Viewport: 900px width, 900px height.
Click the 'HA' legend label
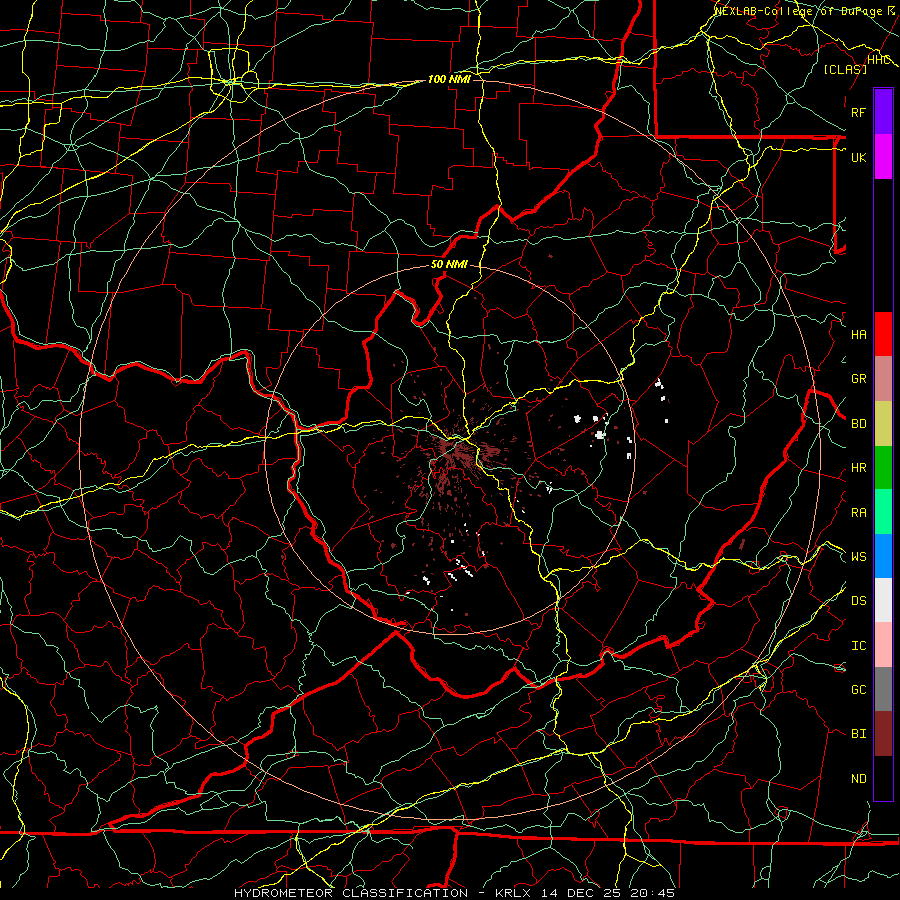[858, 335]
